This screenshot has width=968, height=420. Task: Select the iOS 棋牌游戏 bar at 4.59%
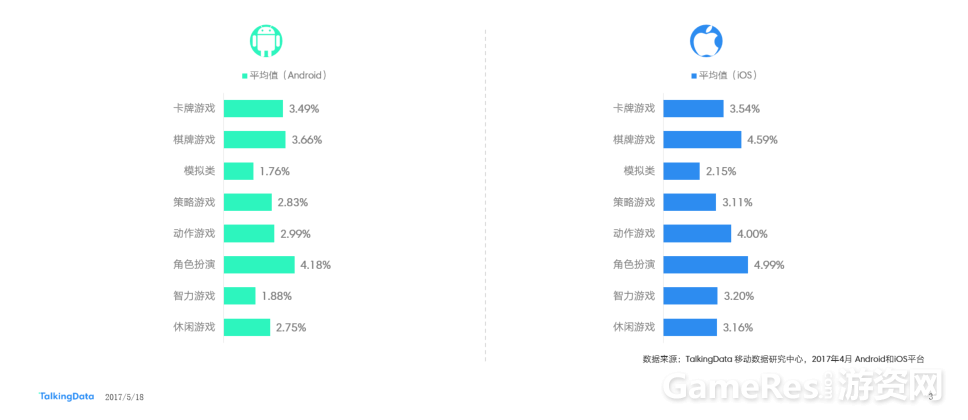pos(703,140)
